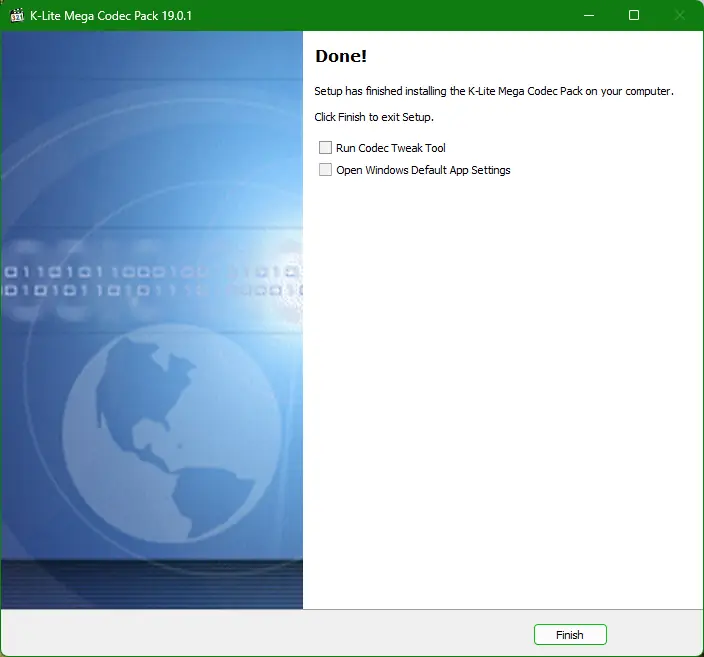This screenshot has width=704, height=657.
Task: Minimize the K-Lite Mega Codec Pack window
Action: (589, 15)
